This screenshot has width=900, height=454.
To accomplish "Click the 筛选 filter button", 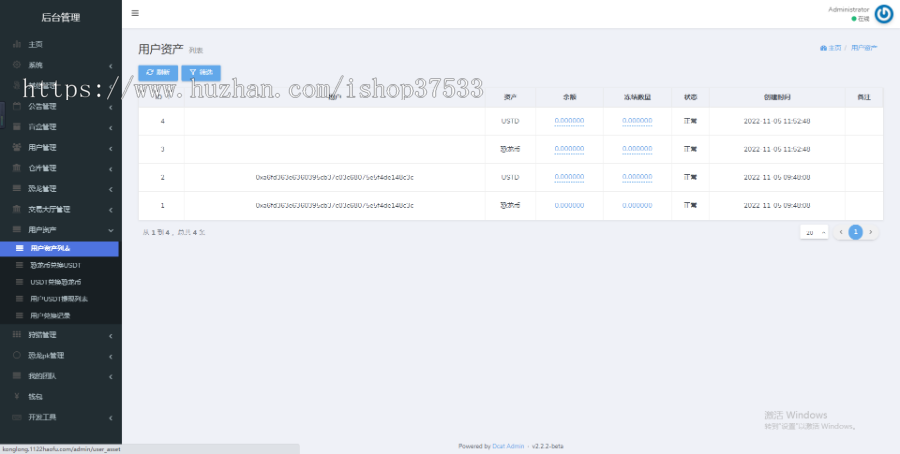I will (x=201, y=73).
